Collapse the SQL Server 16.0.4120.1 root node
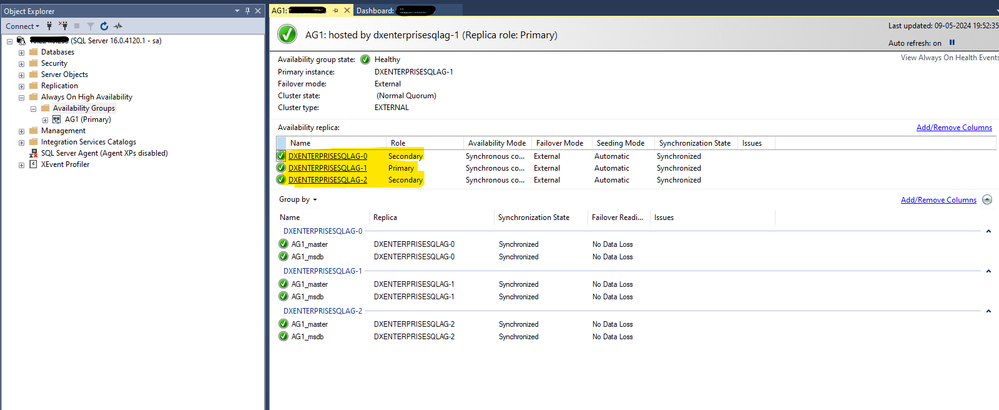 tap(10, 41)
